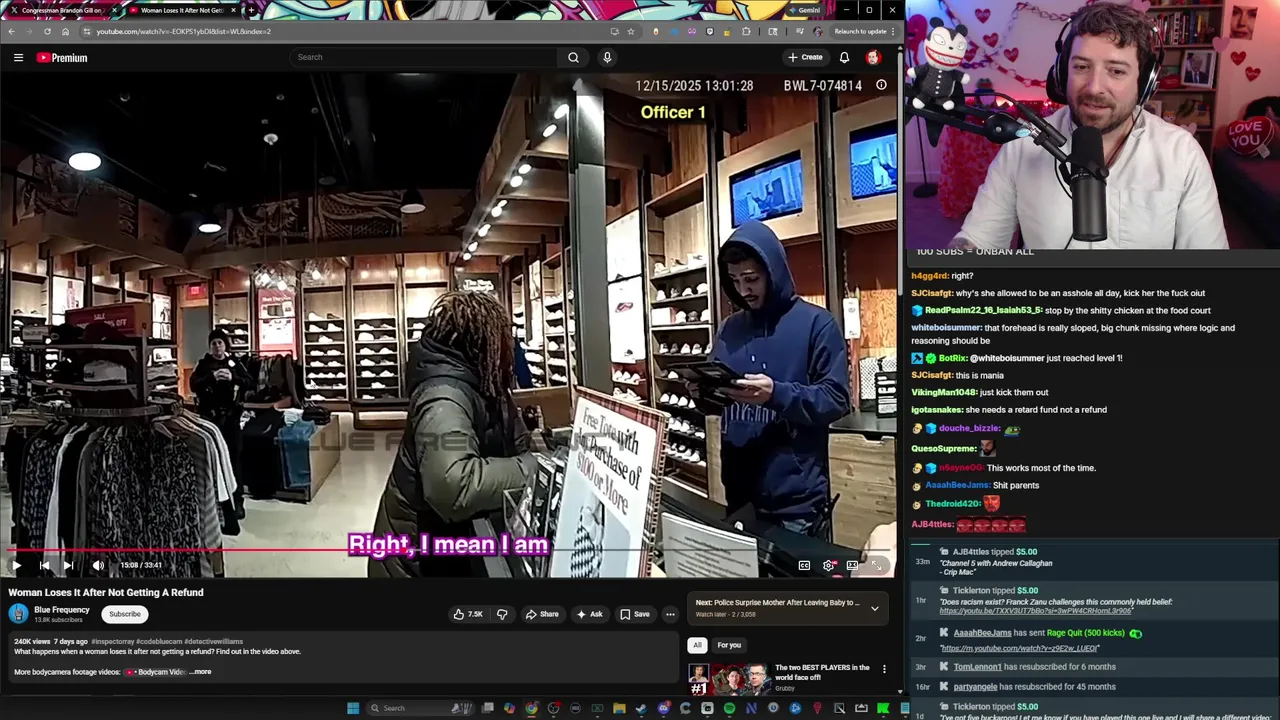Image resolution: width=1280 pixels, height=720 pixels.
Task: Open the YouTube hamburger guide menu
Action: tap(18, 57)
